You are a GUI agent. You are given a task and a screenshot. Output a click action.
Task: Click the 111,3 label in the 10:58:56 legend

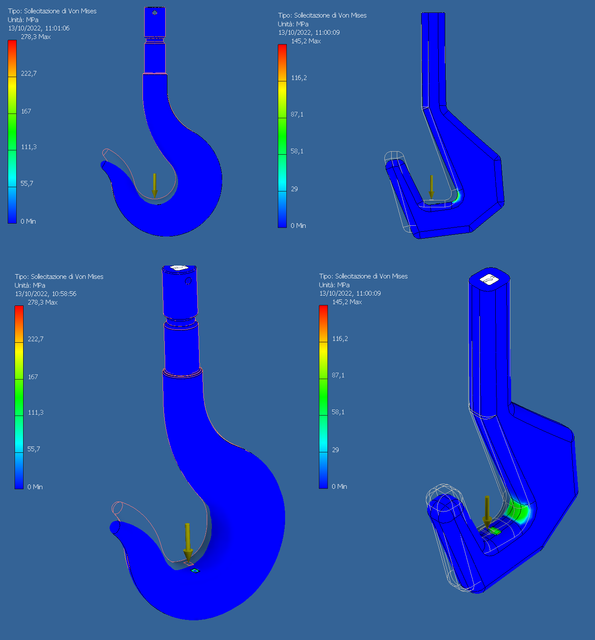pos(36,413)
